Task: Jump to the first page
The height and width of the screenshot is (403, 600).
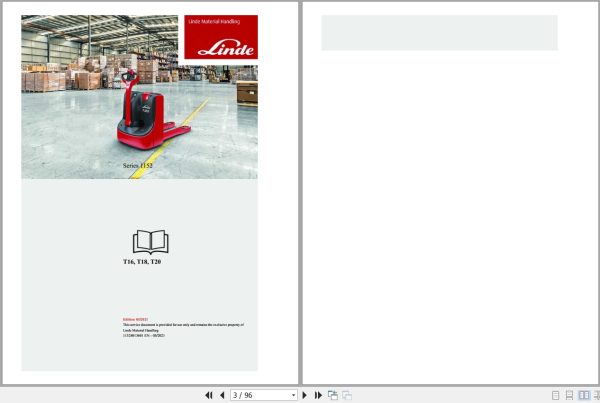Action: pos(209,395)
